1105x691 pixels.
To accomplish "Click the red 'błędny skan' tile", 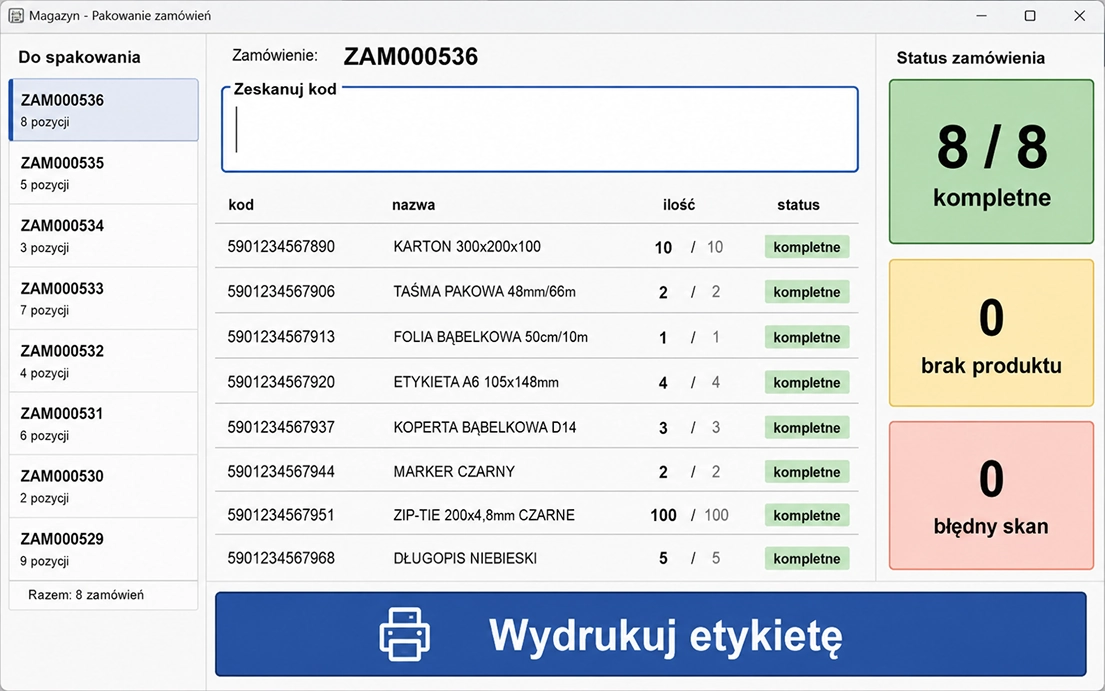I will tap(992, 495).
